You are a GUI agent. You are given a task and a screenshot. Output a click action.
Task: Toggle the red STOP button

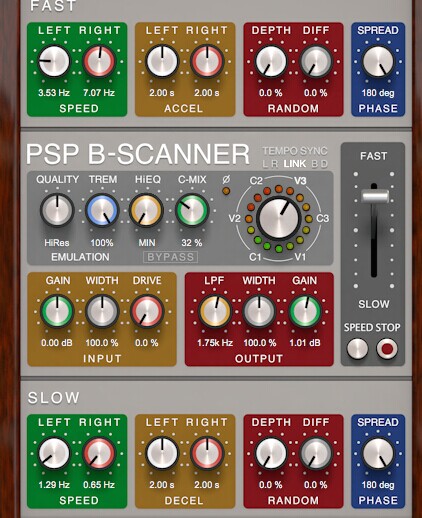[x=387, y=349]
